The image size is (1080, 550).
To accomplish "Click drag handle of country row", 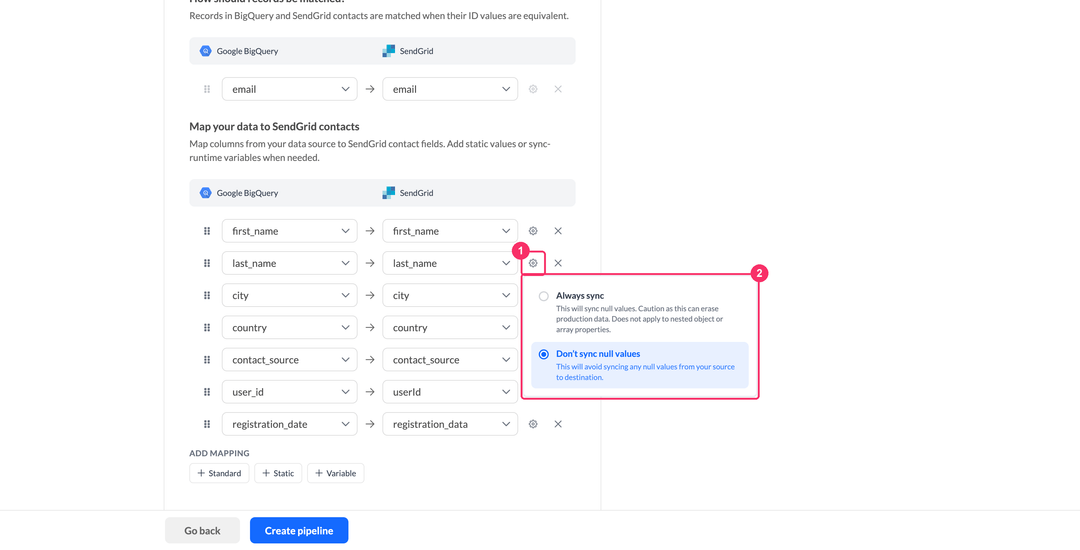I will pos(207,328).
